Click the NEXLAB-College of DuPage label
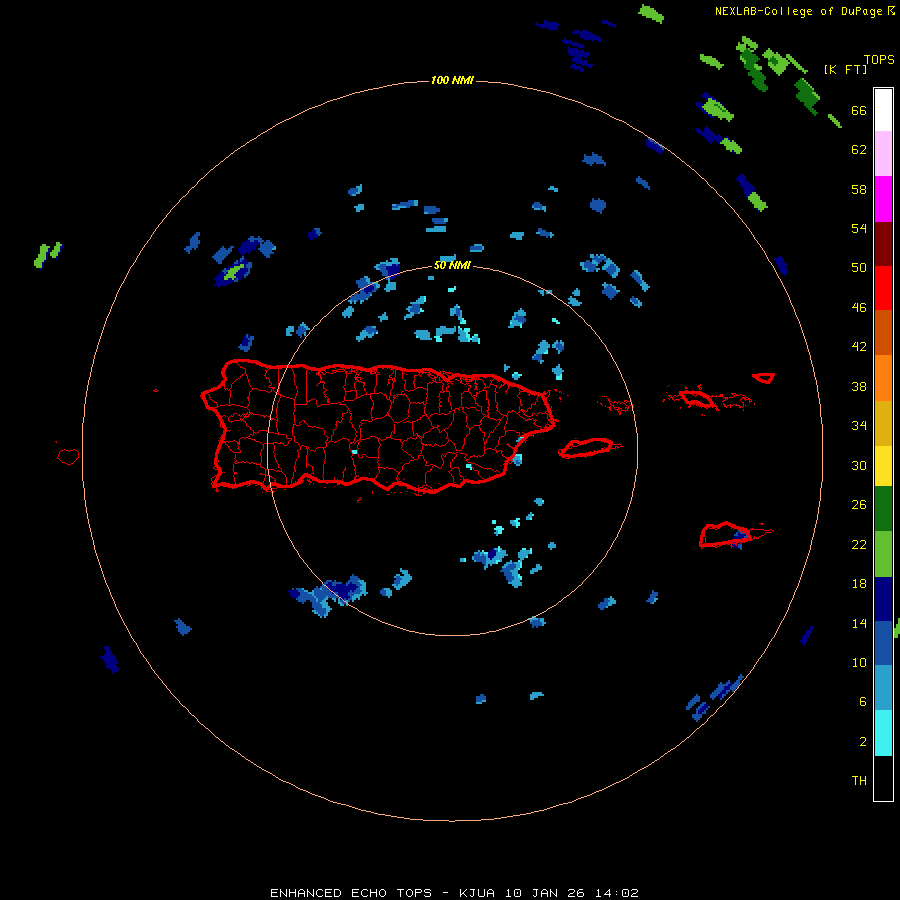 coord(799,11)
